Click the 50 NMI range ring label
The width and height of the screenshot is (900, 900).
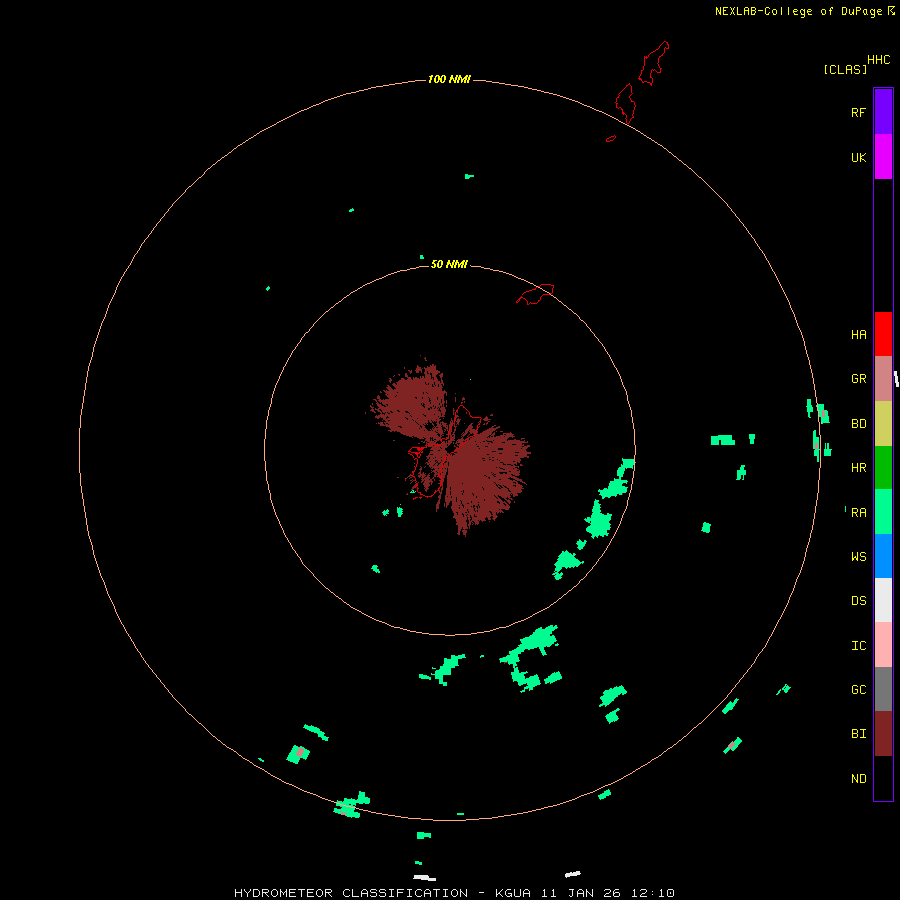point(449,264)
